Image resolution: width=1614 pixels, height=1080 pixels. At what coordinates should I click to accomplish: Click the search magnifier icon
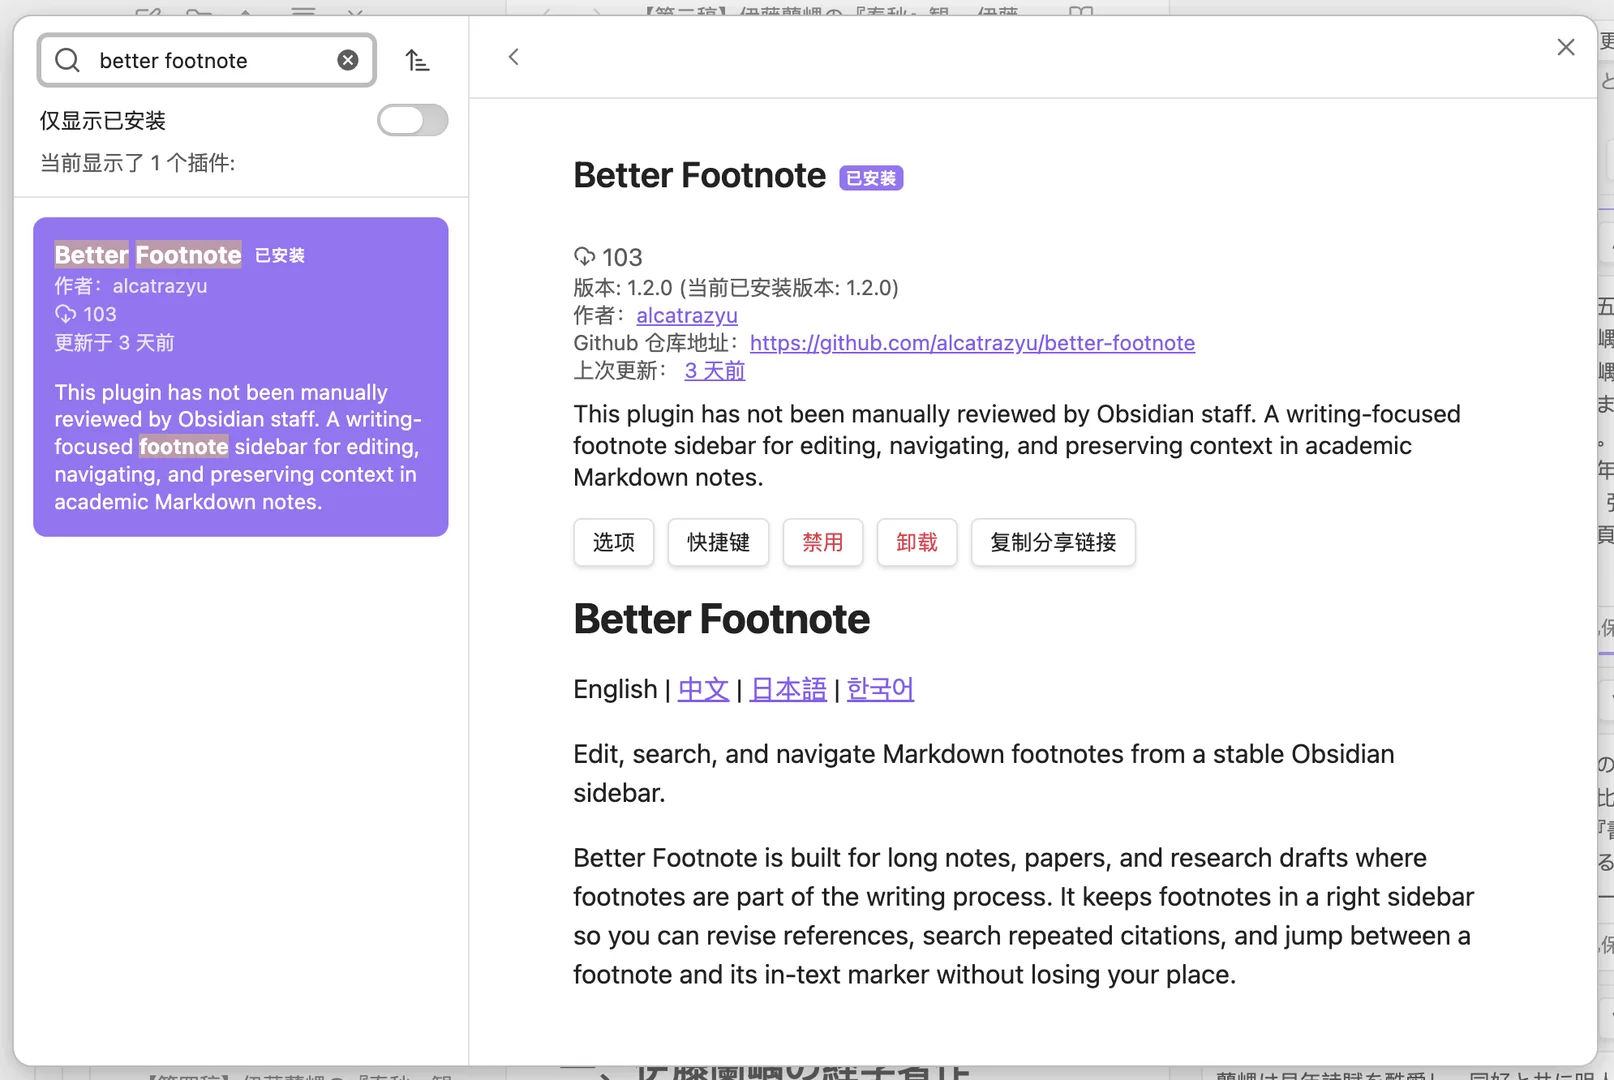pyautogui.click(x=67, y=60)
